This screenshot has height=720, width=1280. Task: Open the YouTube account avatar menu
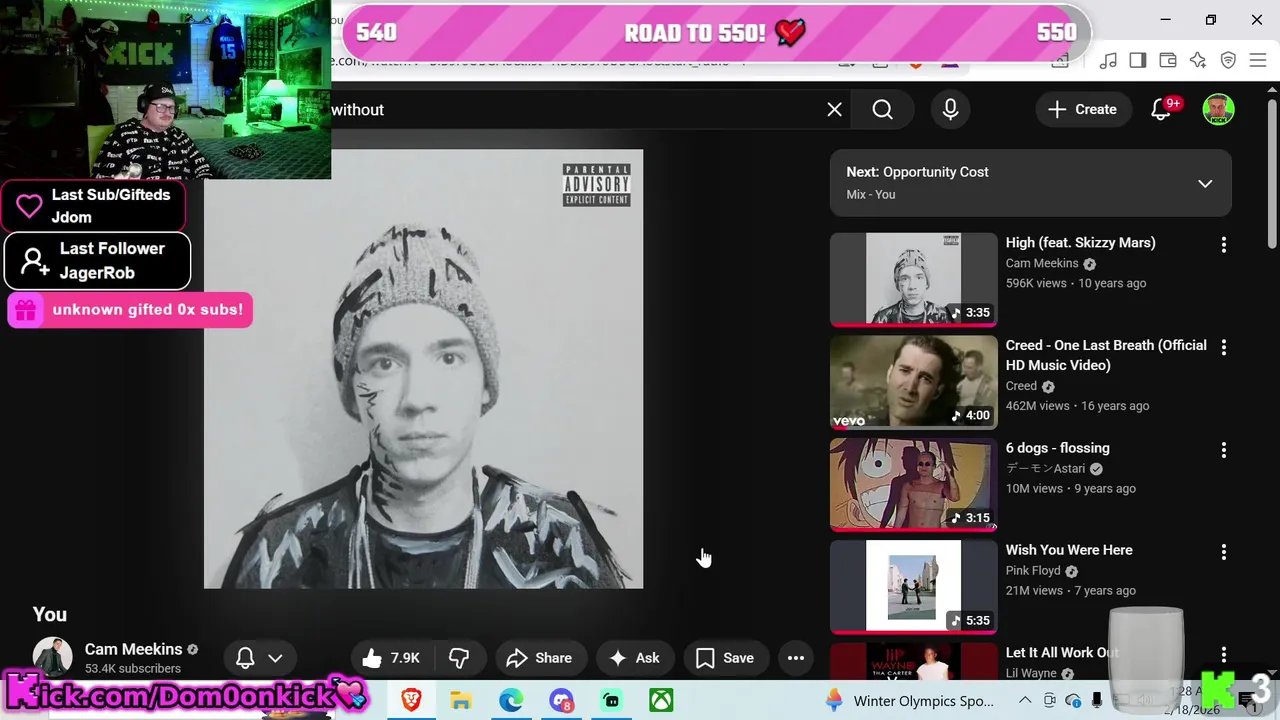point(1218,110)
